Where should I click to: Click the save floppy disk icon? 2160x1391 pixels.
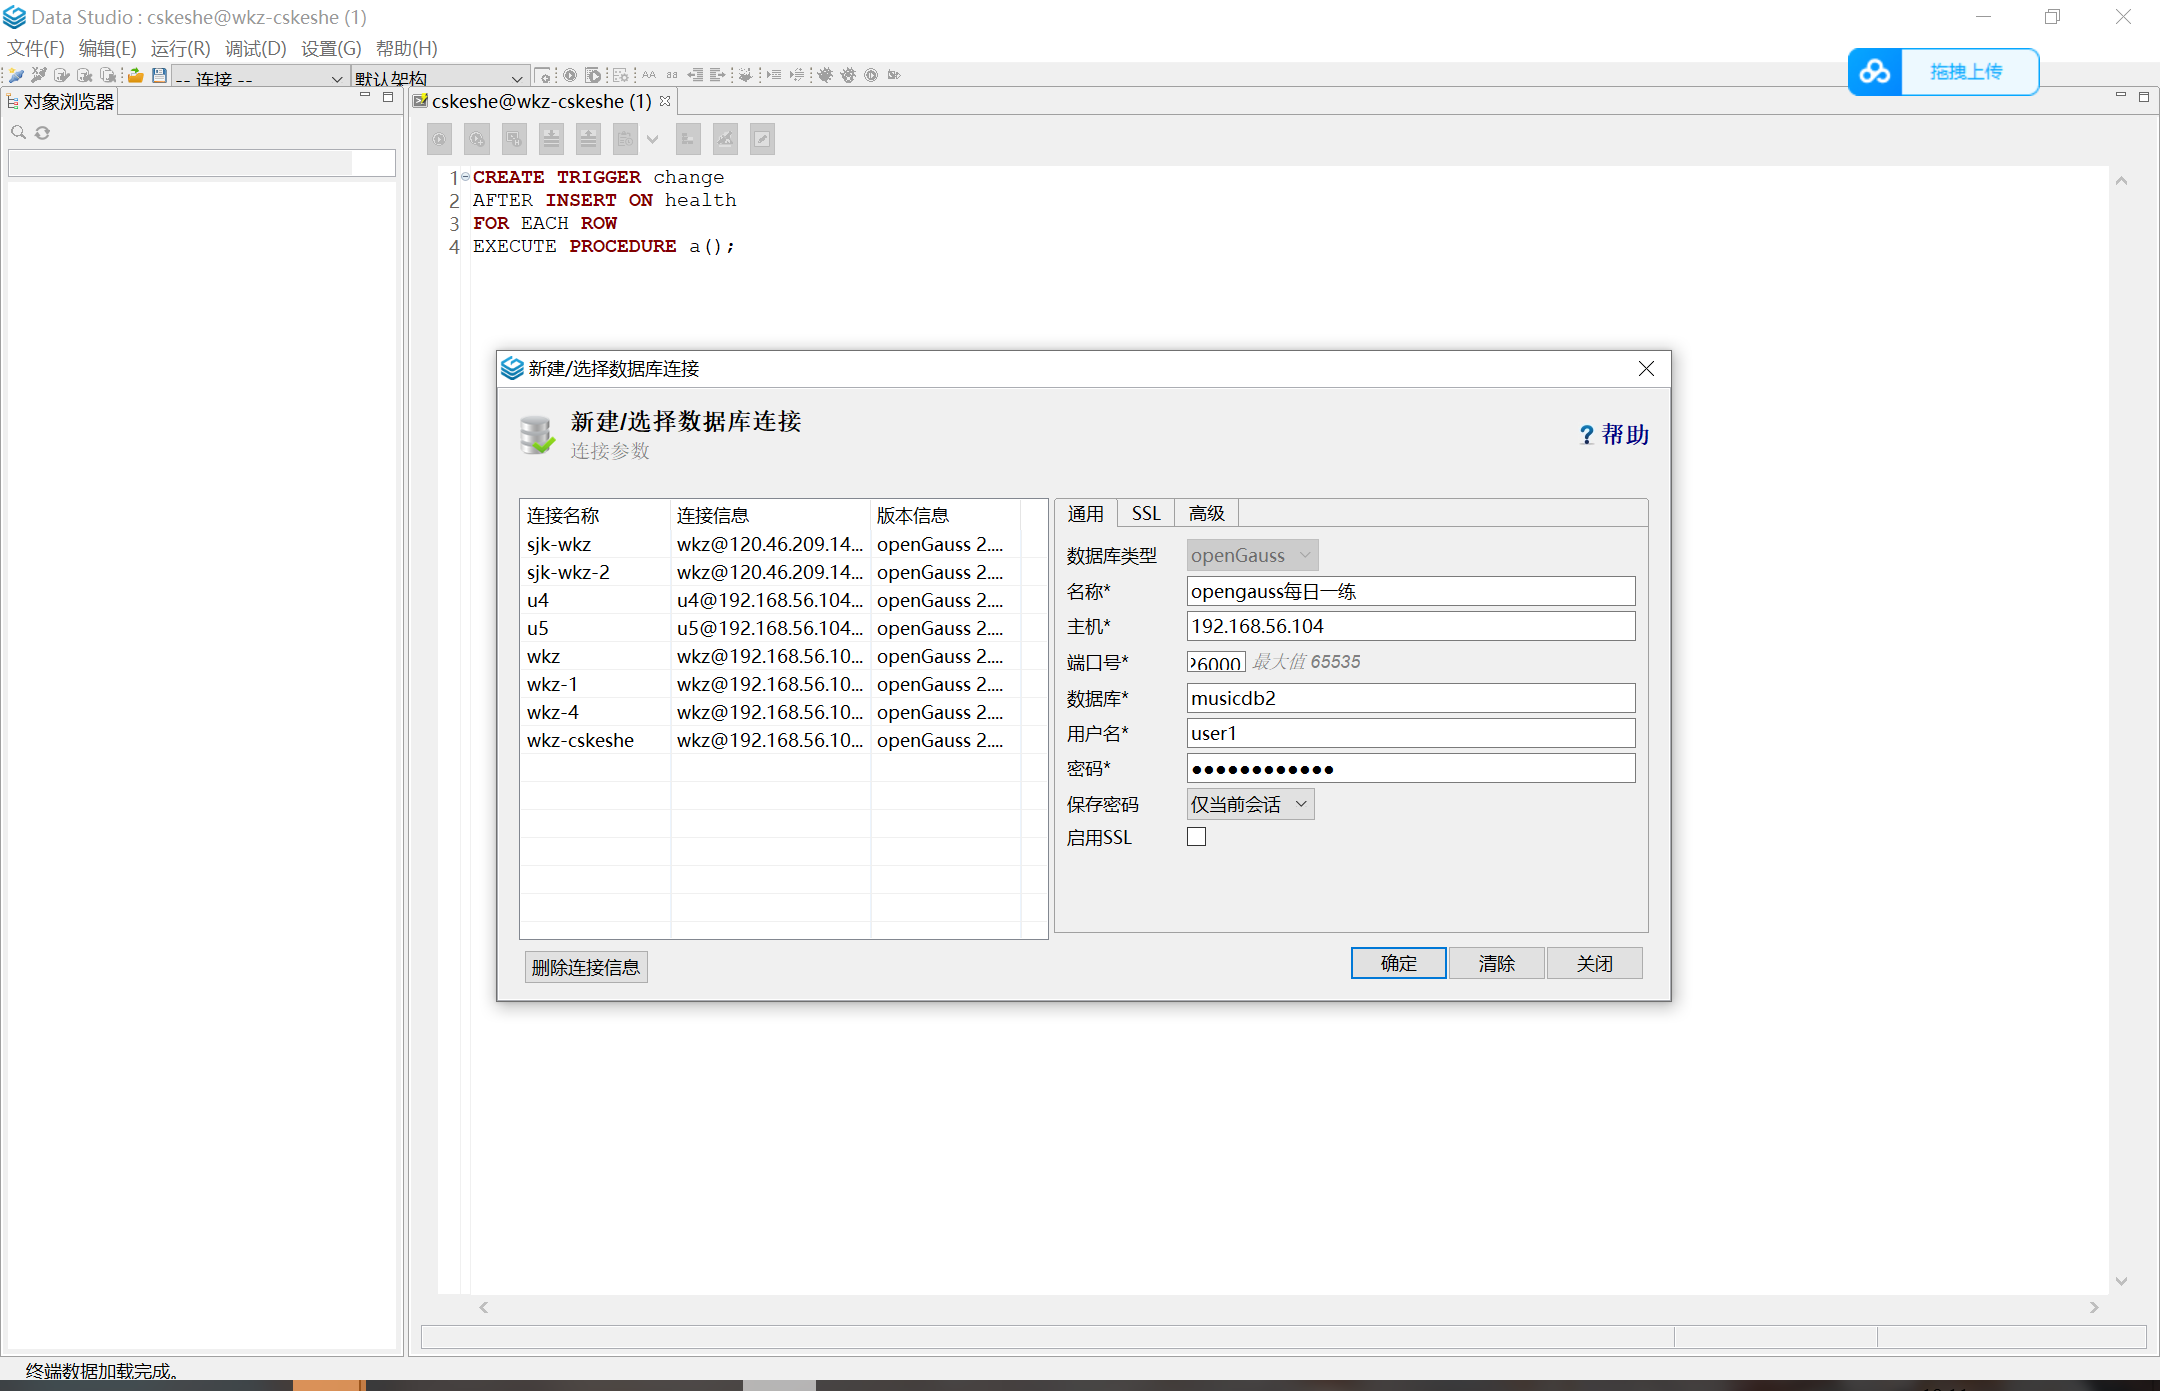click(159, 75)
